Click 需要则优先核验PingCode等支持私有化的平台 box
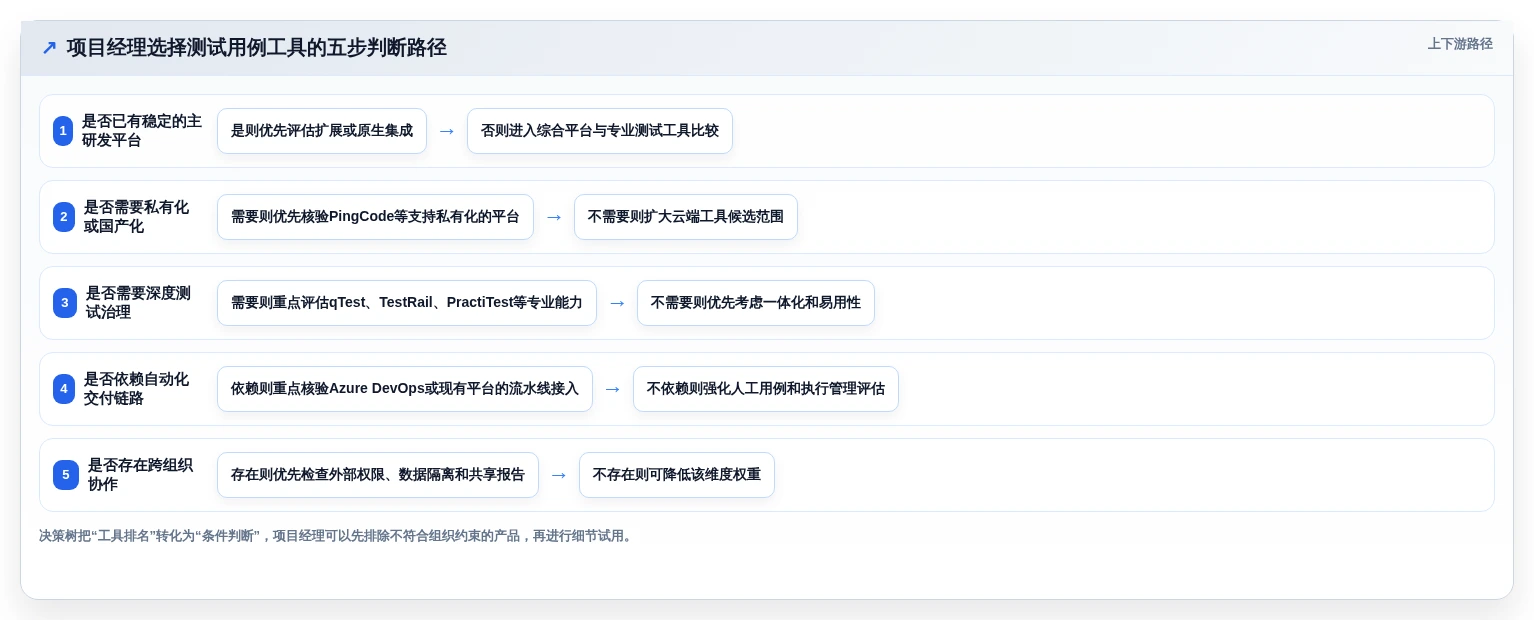 click(x=375, y=217)
